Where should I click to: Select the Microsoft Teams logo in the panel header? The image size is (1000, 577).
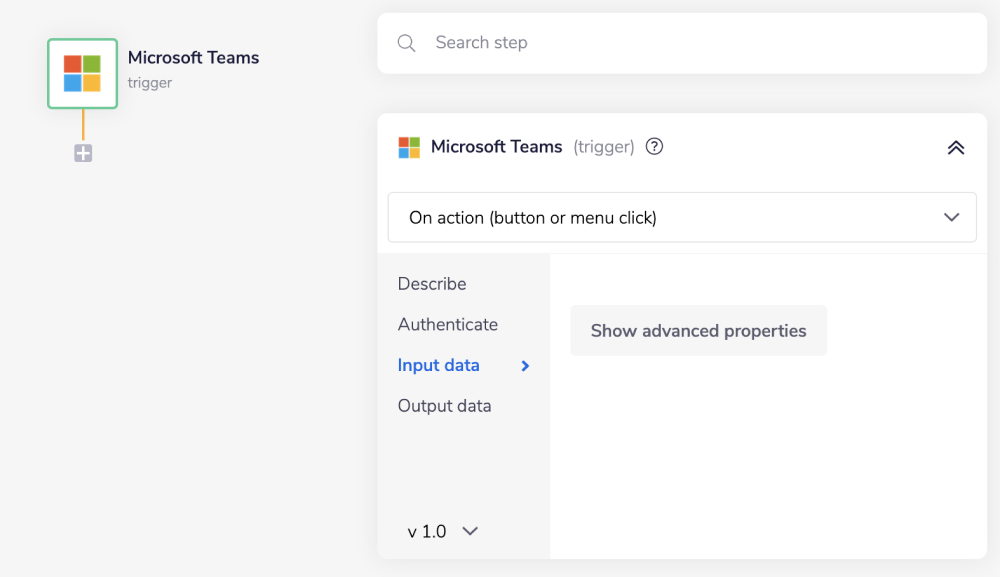coord(409,146)
